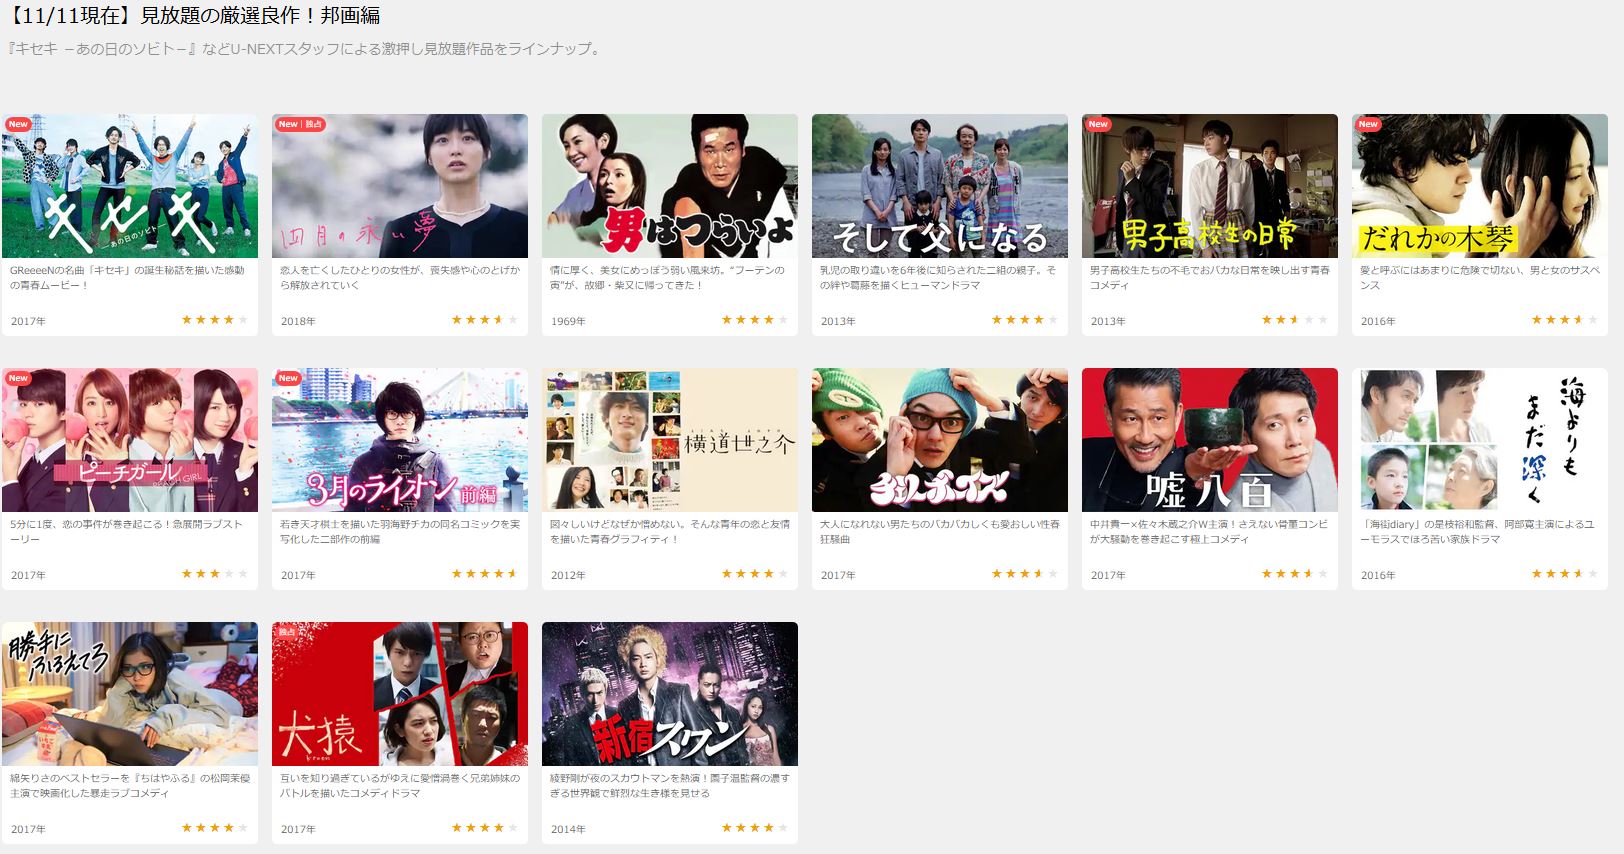Click the description starting GReeeeNの名曲「キセキ」
The height and width of the screenshot is (854, 1624).
click(127, 277)
